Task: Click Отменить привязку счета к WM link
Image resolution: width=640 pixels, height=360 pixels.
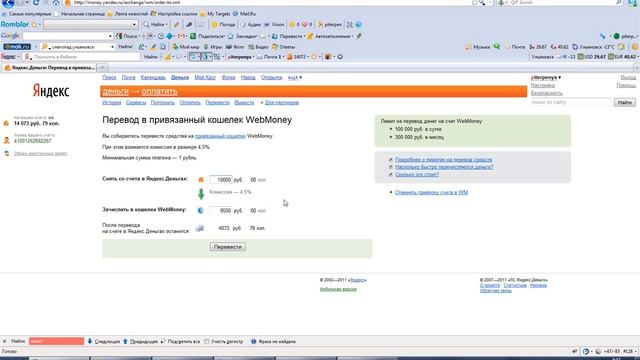Action: pyautogui.click(x=431, y=192)
